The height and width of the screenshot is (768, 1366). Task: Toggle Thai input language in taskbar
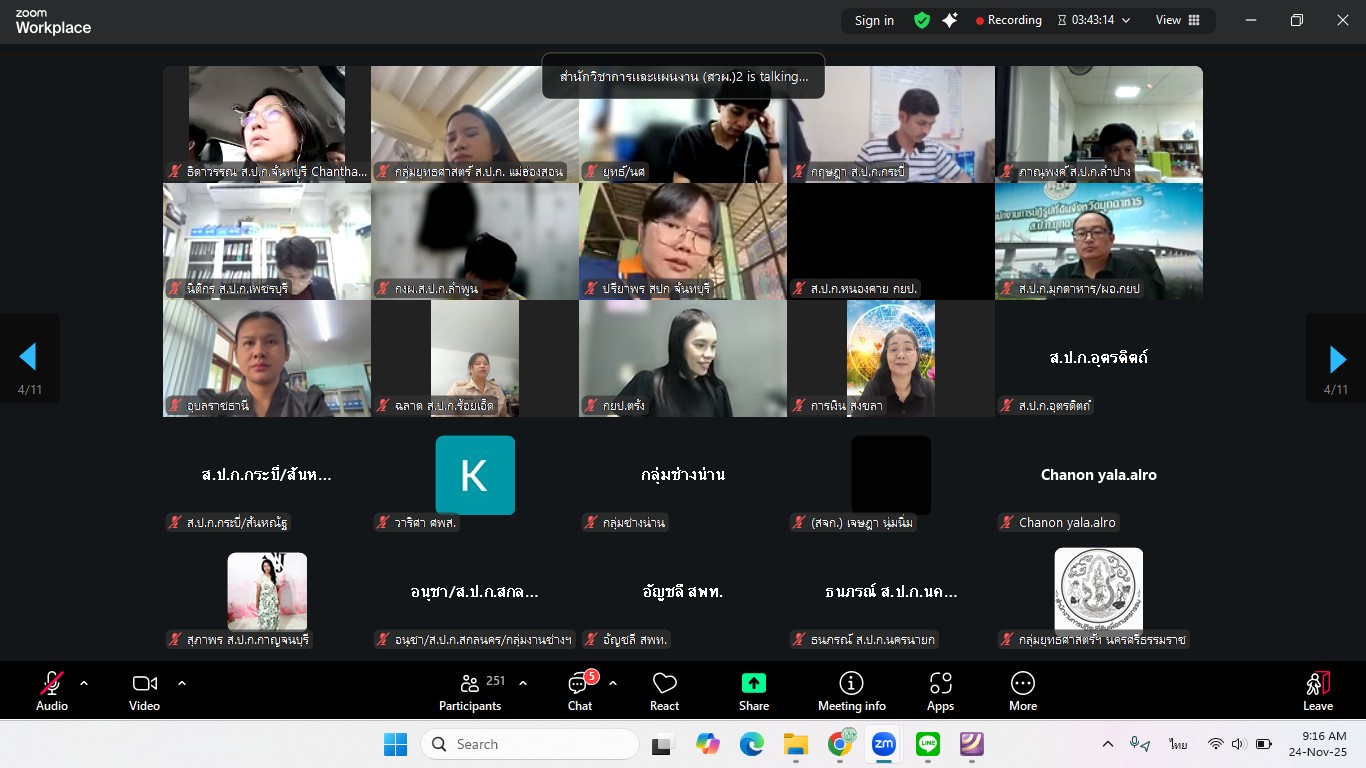coord(1178,744)
